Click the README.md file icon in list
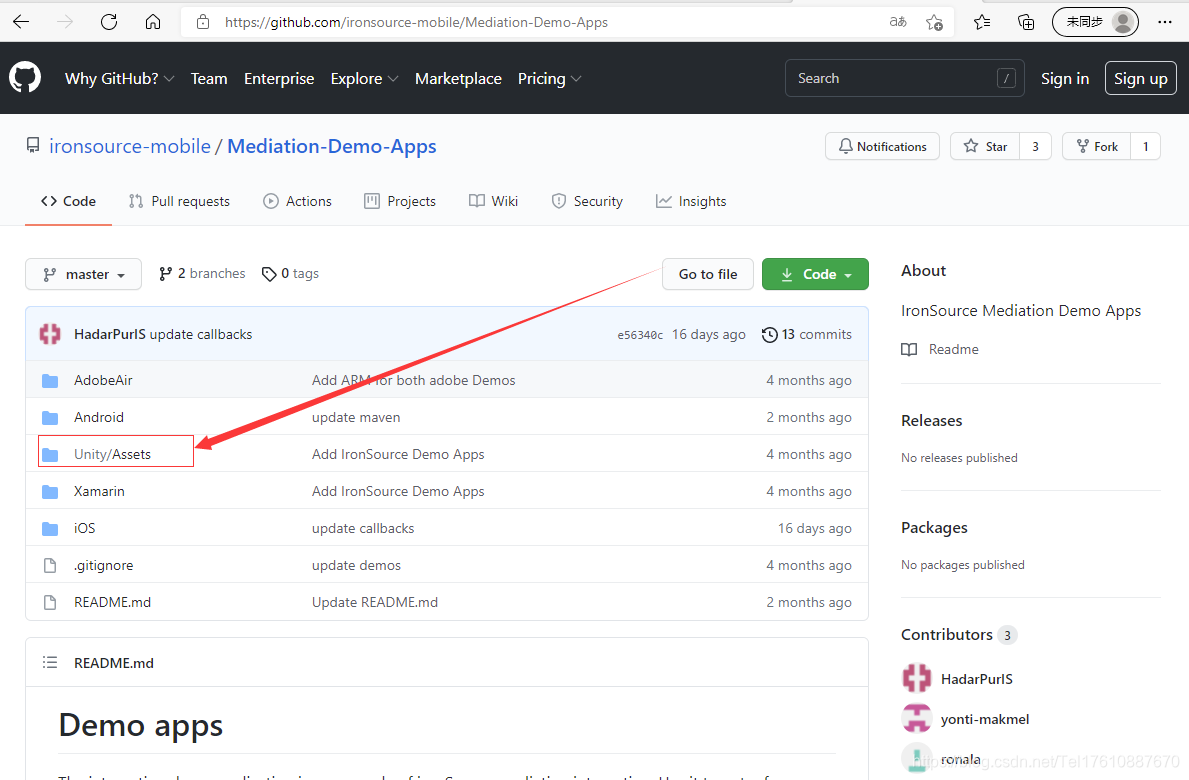Screen dimensions: 1189x780 click(x=50, y=603)
